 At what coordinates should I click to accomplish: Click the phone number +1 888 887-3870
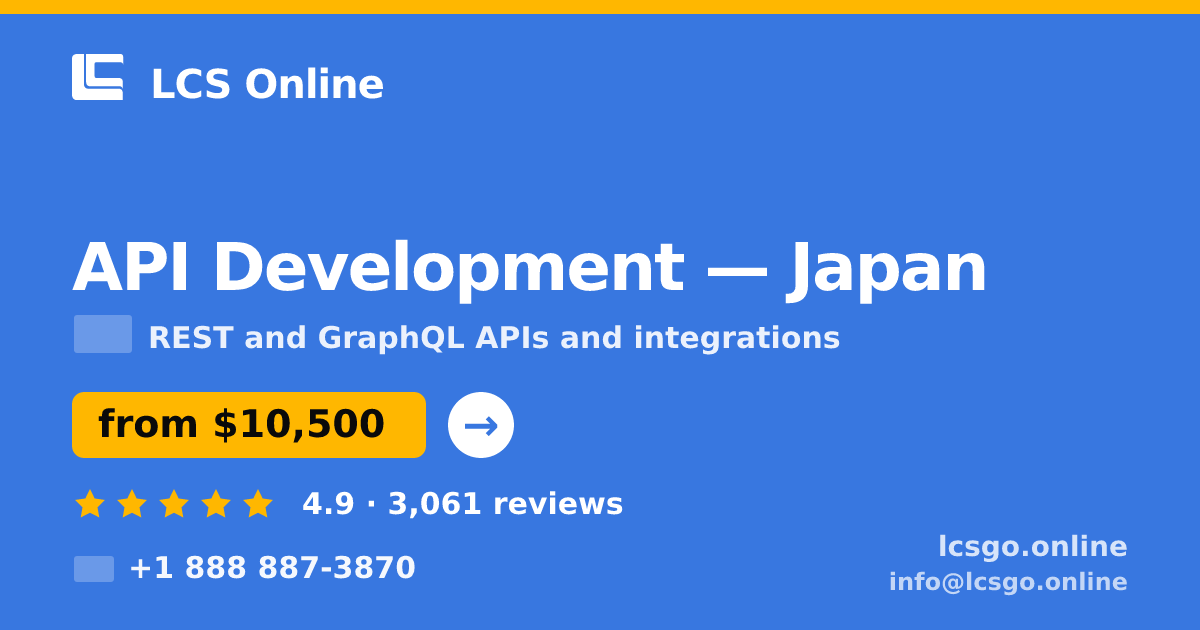272,568
